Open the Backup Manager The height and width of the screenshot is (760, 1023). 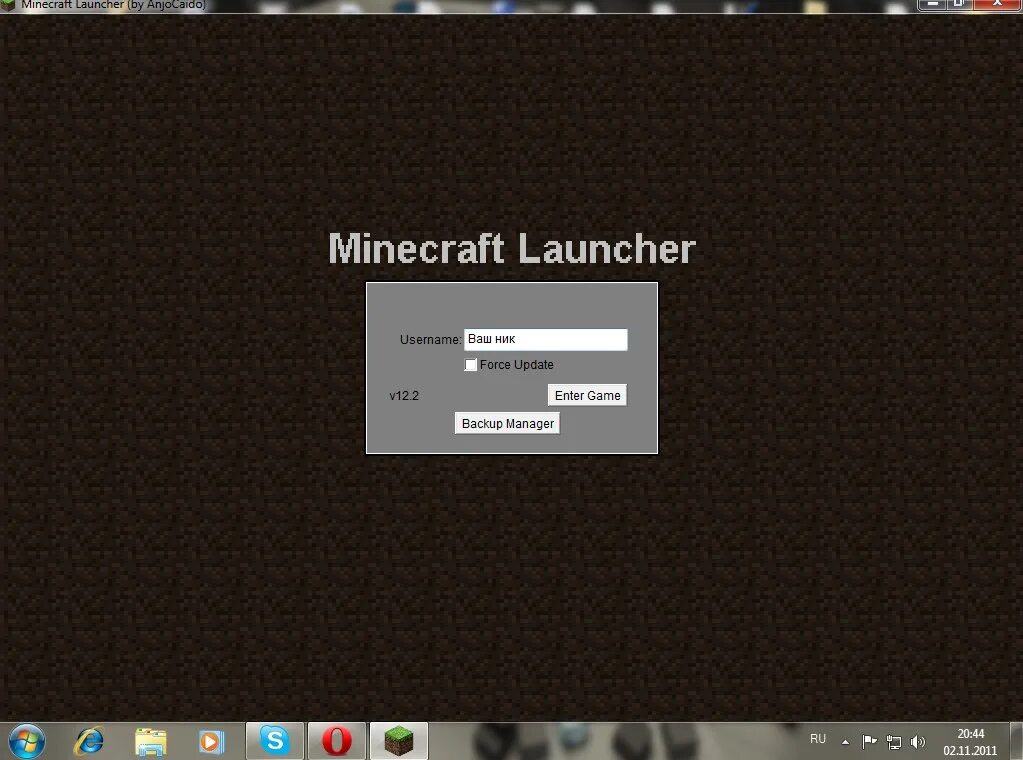[508, 423]
